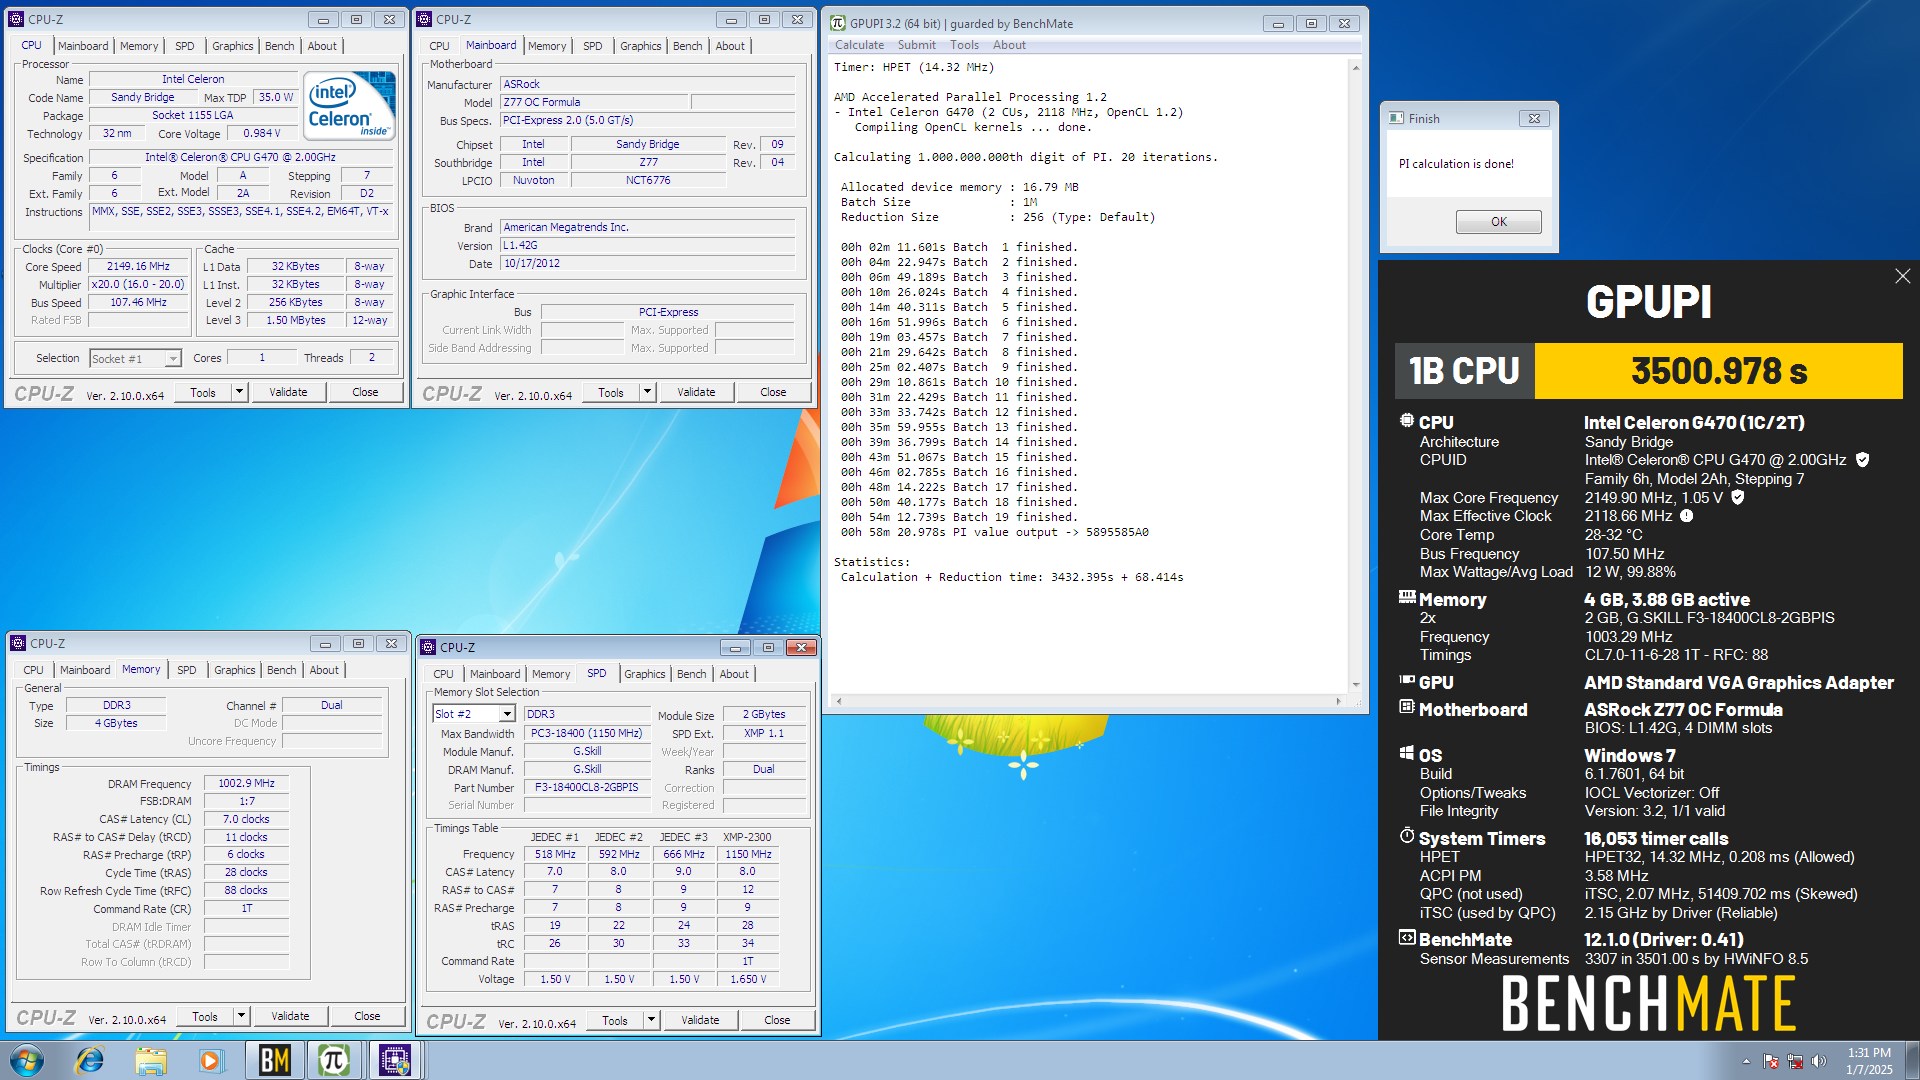
Task: Click the network tray icon
Action: (x=1795, y=1061)
